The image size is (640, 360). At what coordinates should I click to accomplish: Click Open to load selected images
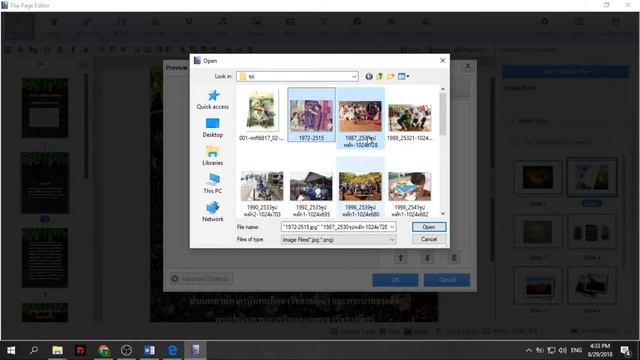[429, 227]
